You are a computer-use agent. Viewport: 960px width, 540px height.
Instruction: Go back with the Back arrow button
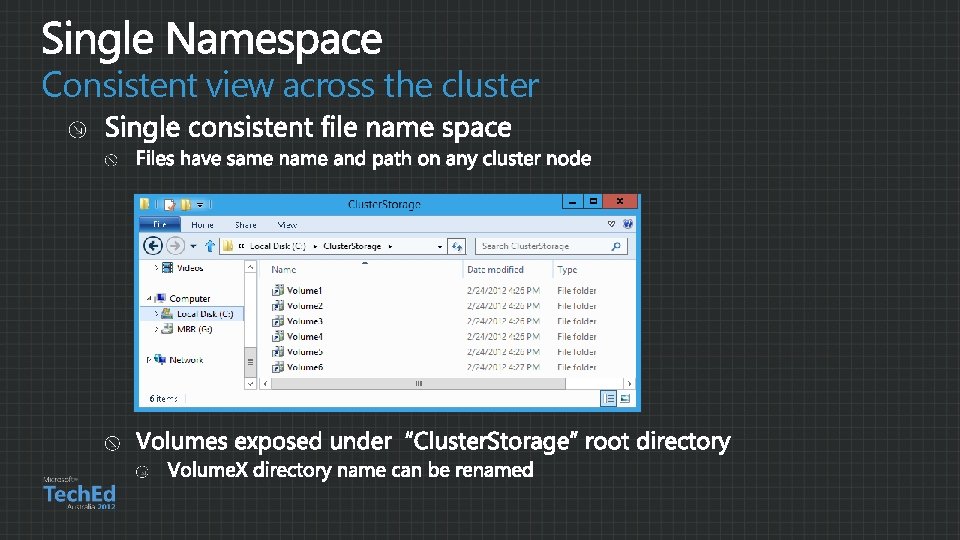pos(152,246)
